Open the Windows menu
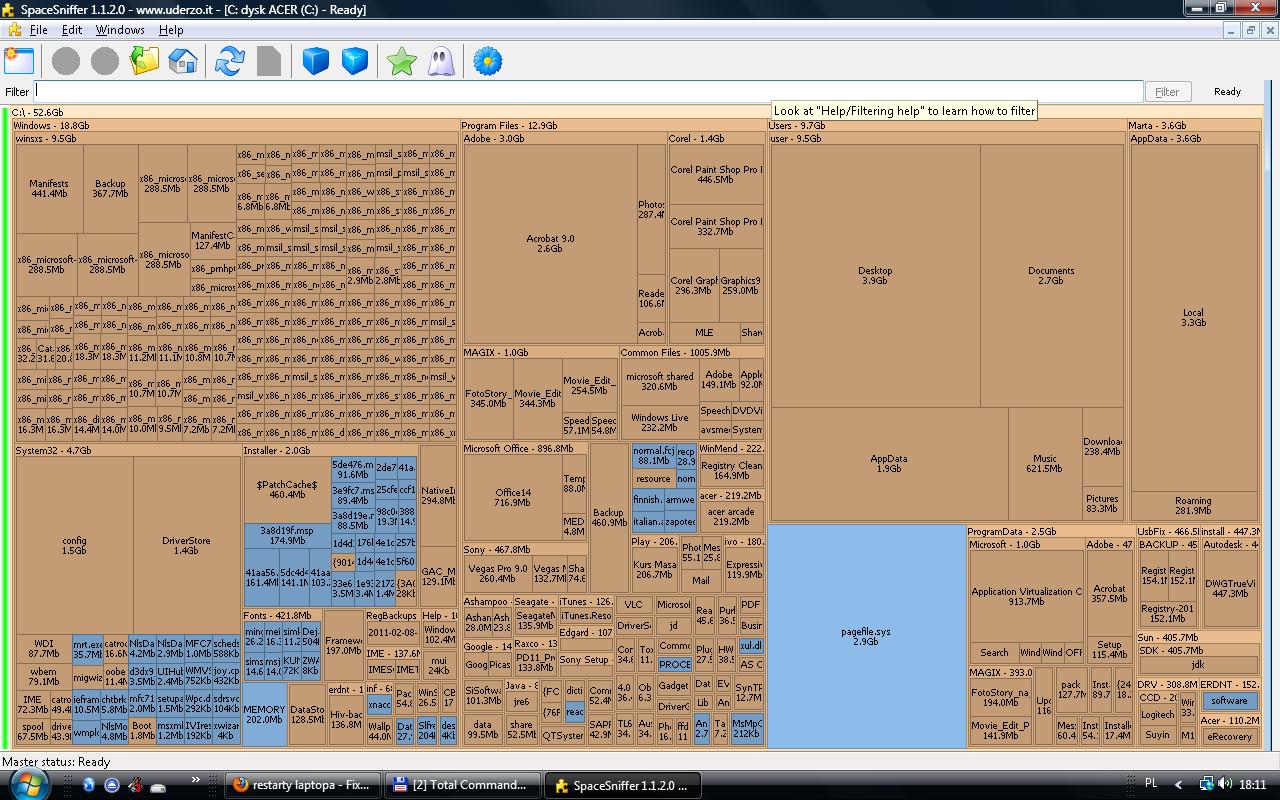The image size is (1280, 800). (x=120, y=30)
